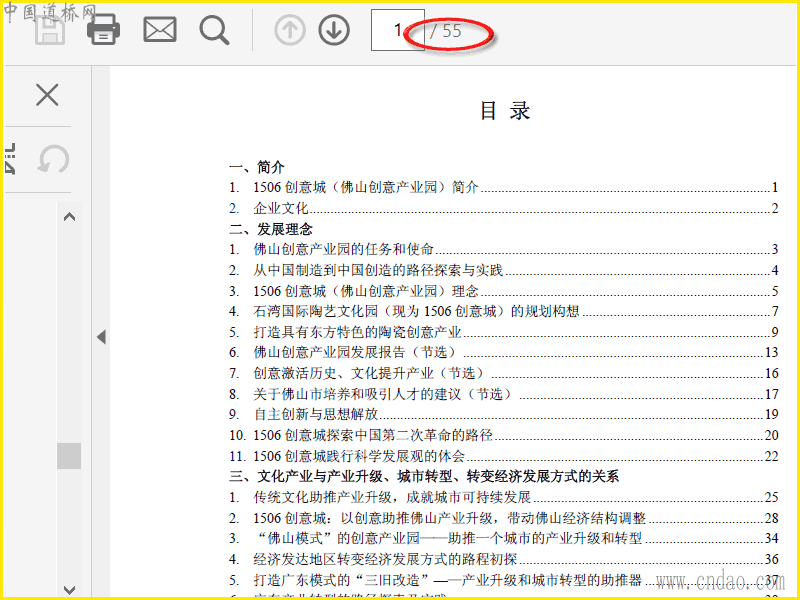The width and height of the screenshot is (800, 600).
Task: Click the save (floppy disk) icon
Action: (x=49, y=30)
